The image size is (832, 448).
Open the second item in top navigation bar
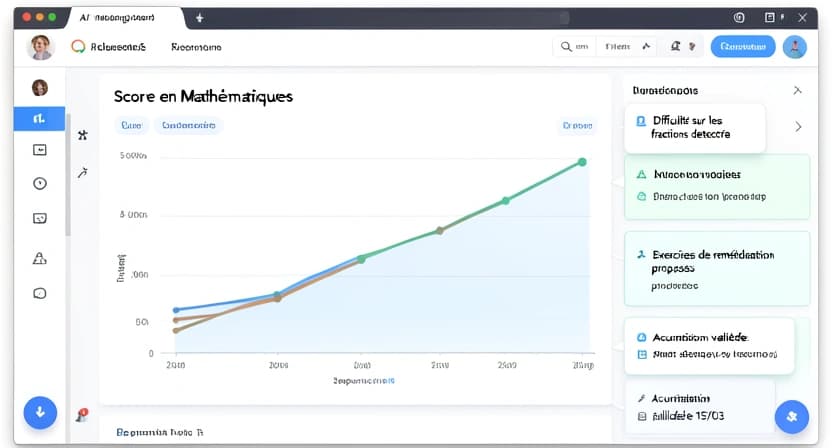coord(196,47)
